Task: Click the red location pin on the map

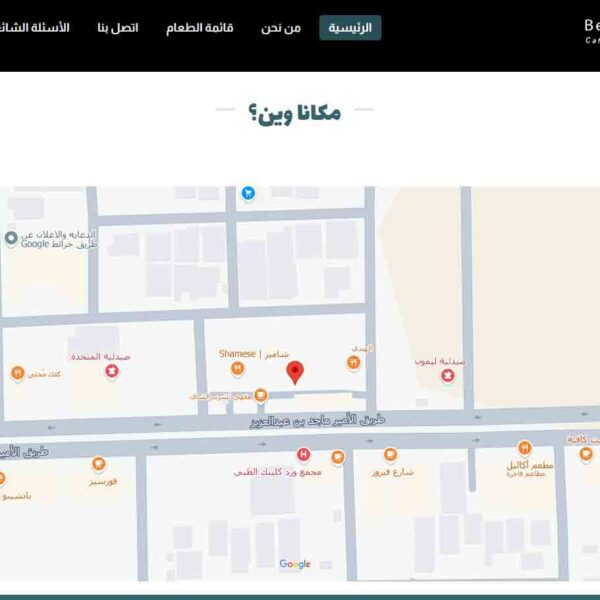Action: 295,372
